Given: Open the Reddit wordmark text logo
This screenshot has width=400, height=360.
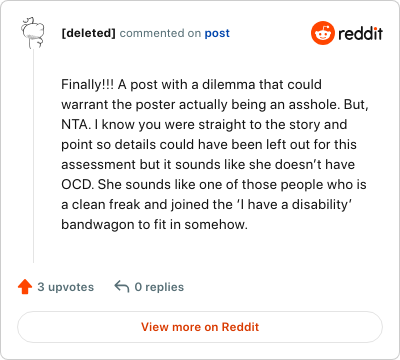Looking at the screenshot, I should [x=360, y=33].
